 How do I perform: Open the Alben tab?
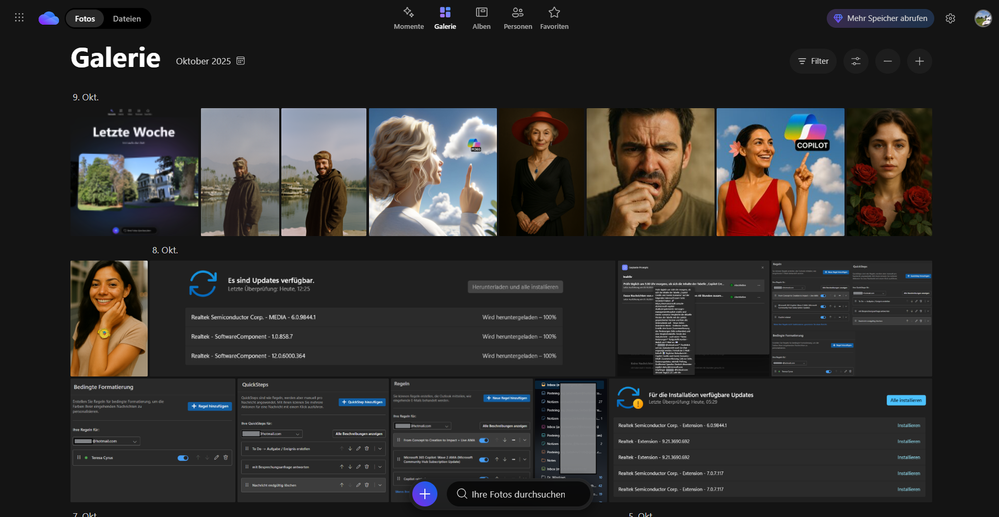click(481, 18)
